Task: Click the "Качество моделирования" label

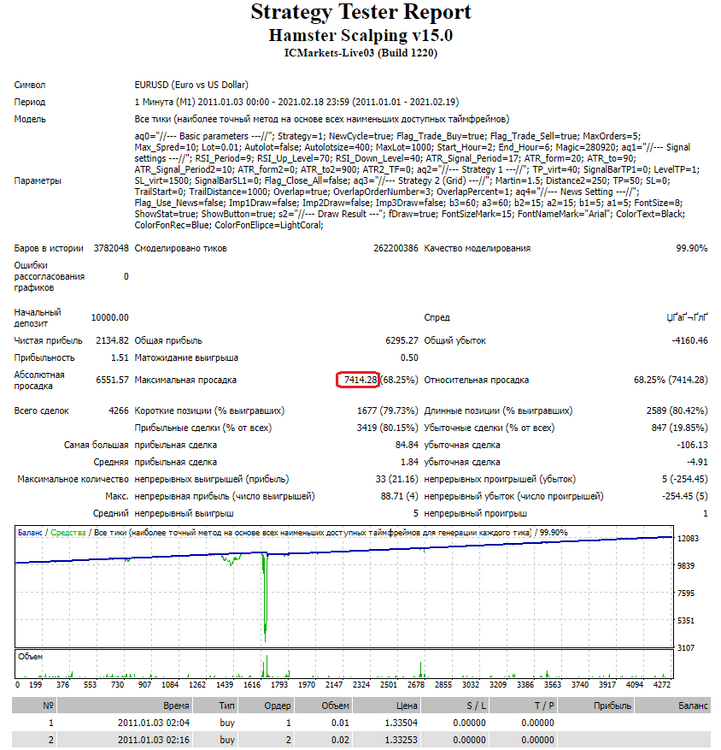Action: click(x=477, y=248)
